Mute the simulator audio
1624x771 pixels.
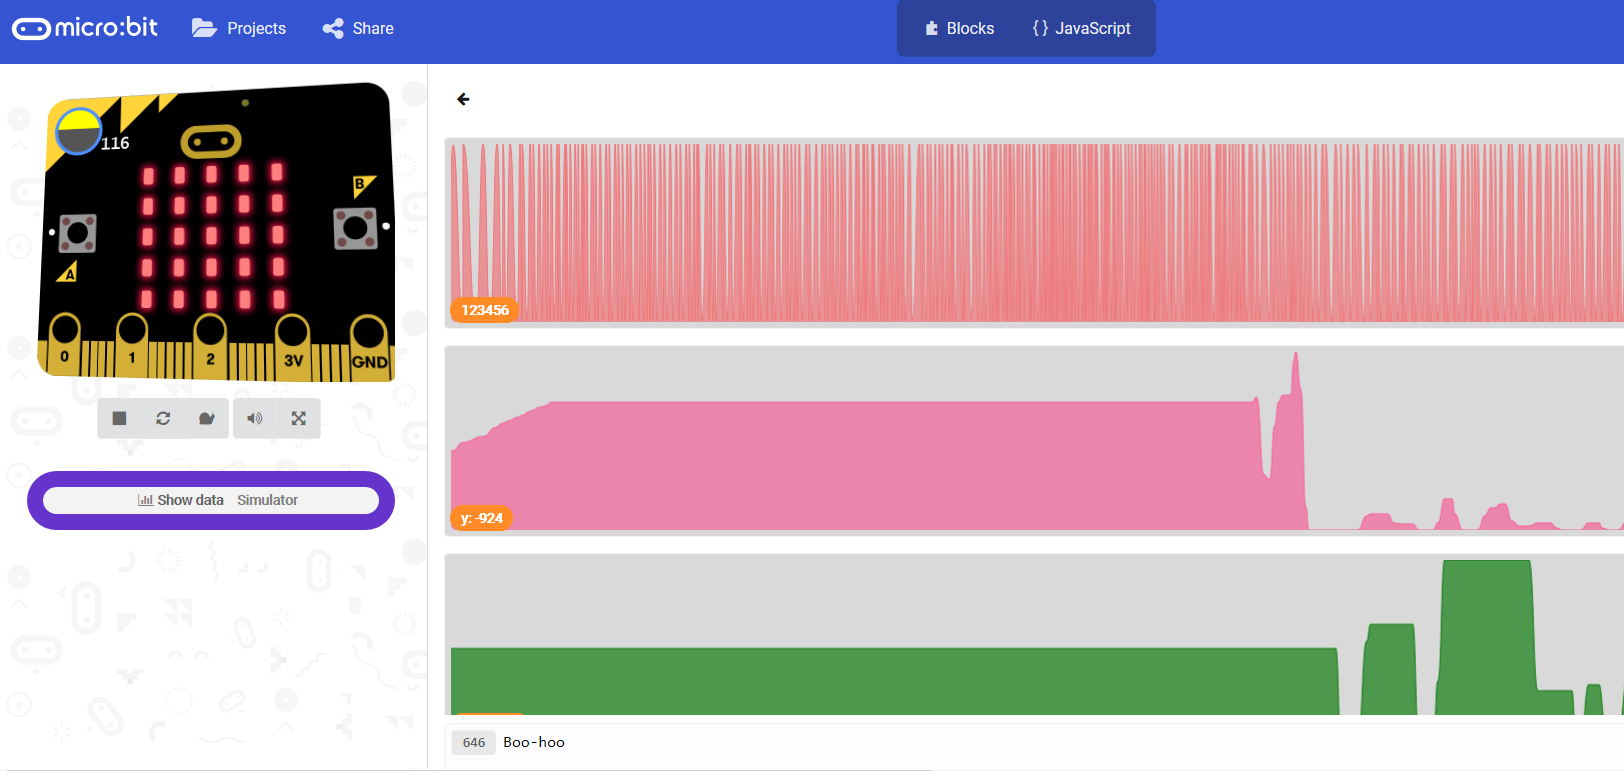255,418
